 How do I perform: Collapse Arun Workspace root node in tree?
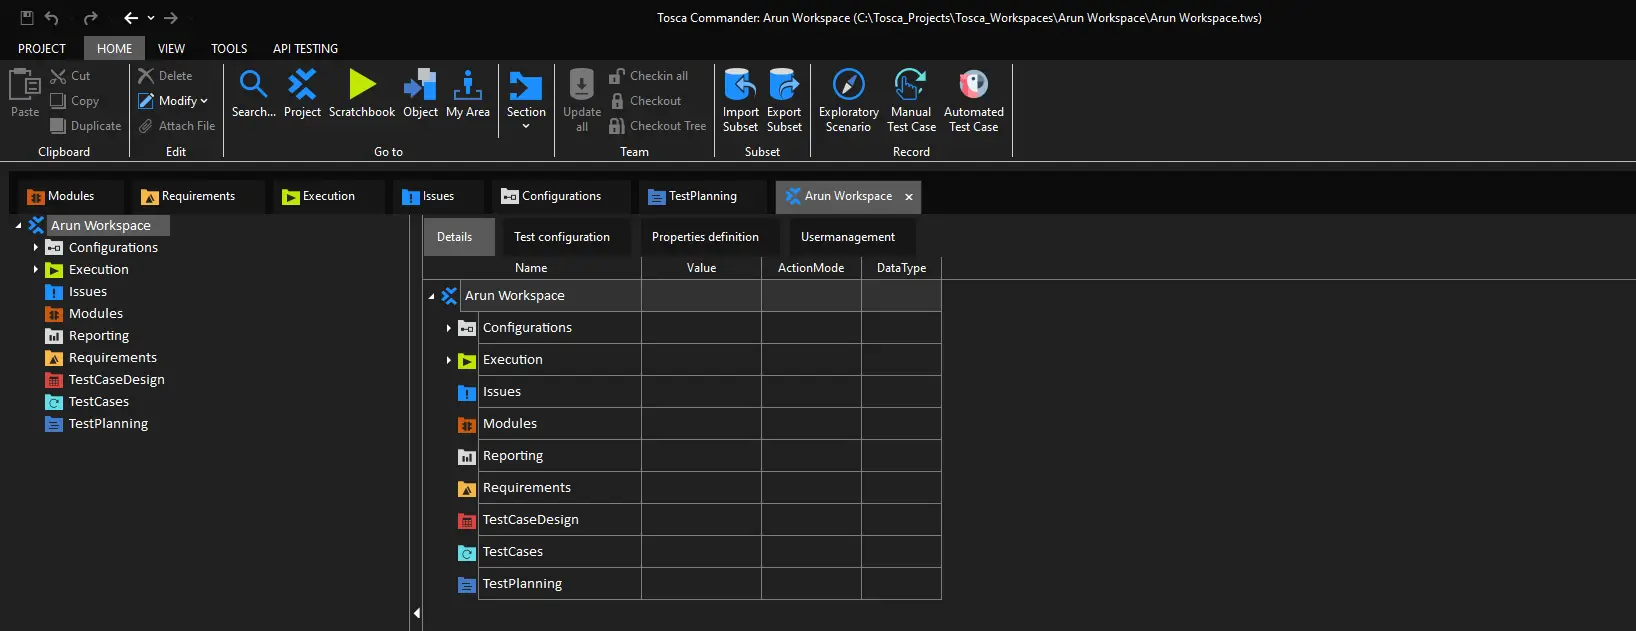click(x=18, y=226)
